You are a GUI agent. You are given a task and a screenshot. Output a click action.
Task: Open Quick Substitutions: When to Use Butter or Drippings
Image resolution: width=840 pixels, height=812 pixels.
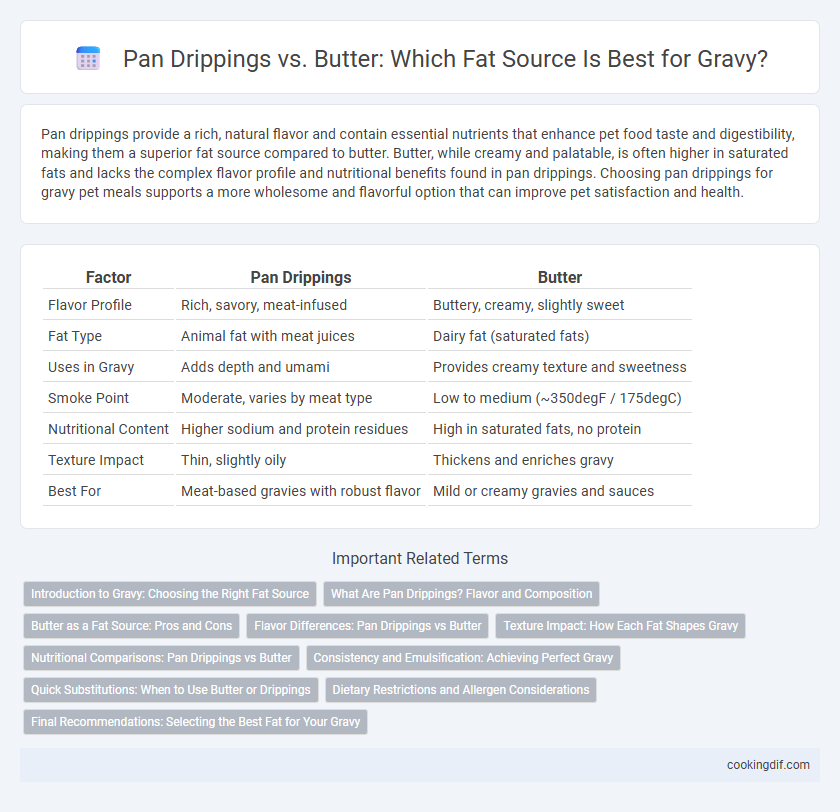click(171, 690)
